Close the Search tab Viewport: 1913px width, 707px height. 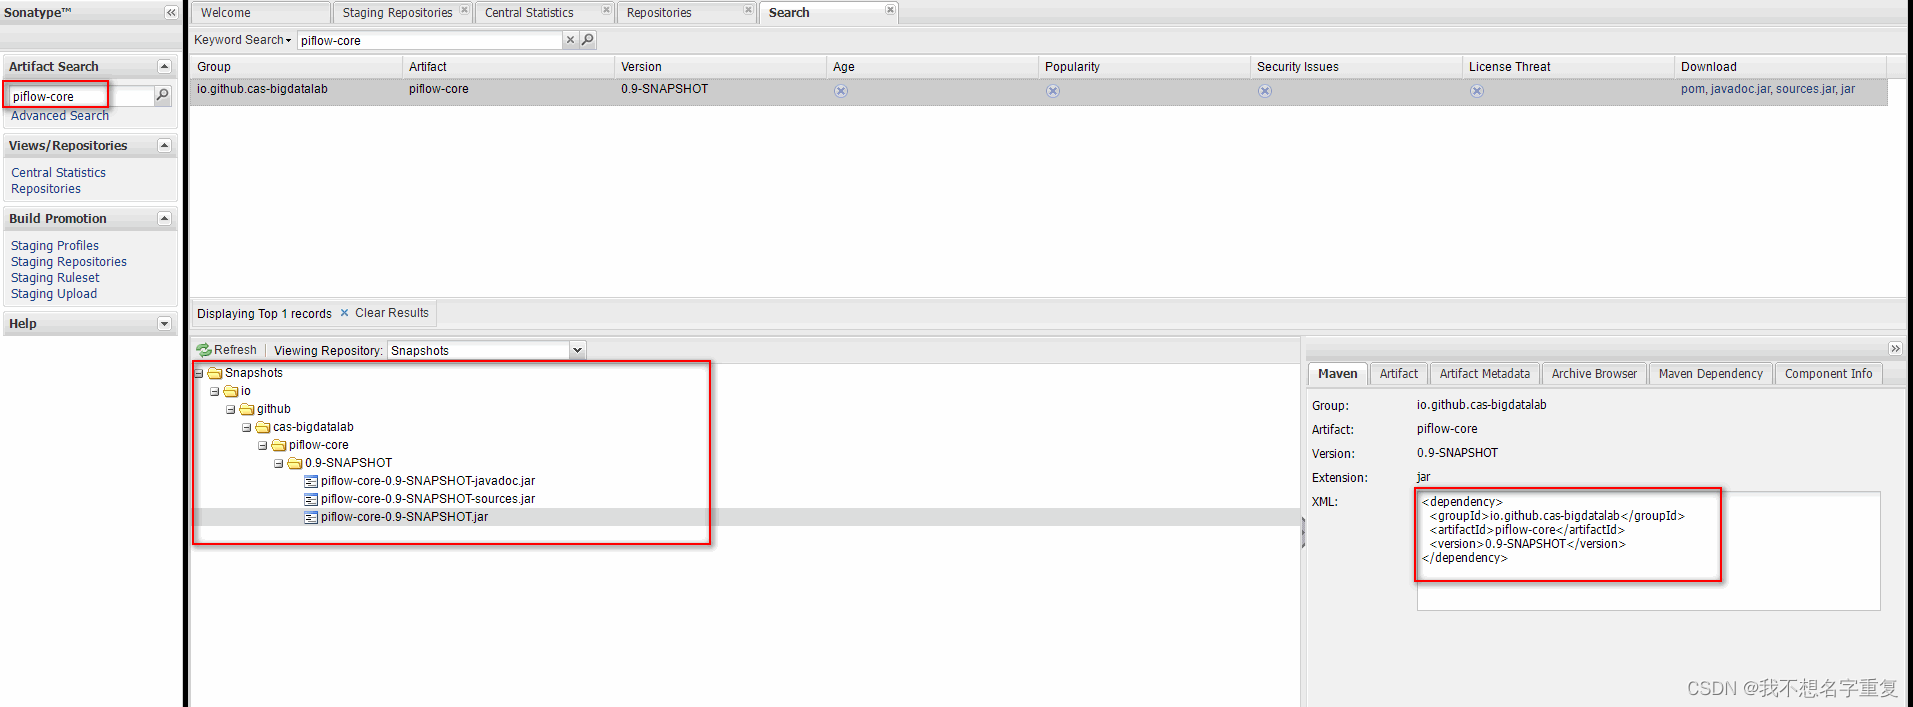pos(890,10)
